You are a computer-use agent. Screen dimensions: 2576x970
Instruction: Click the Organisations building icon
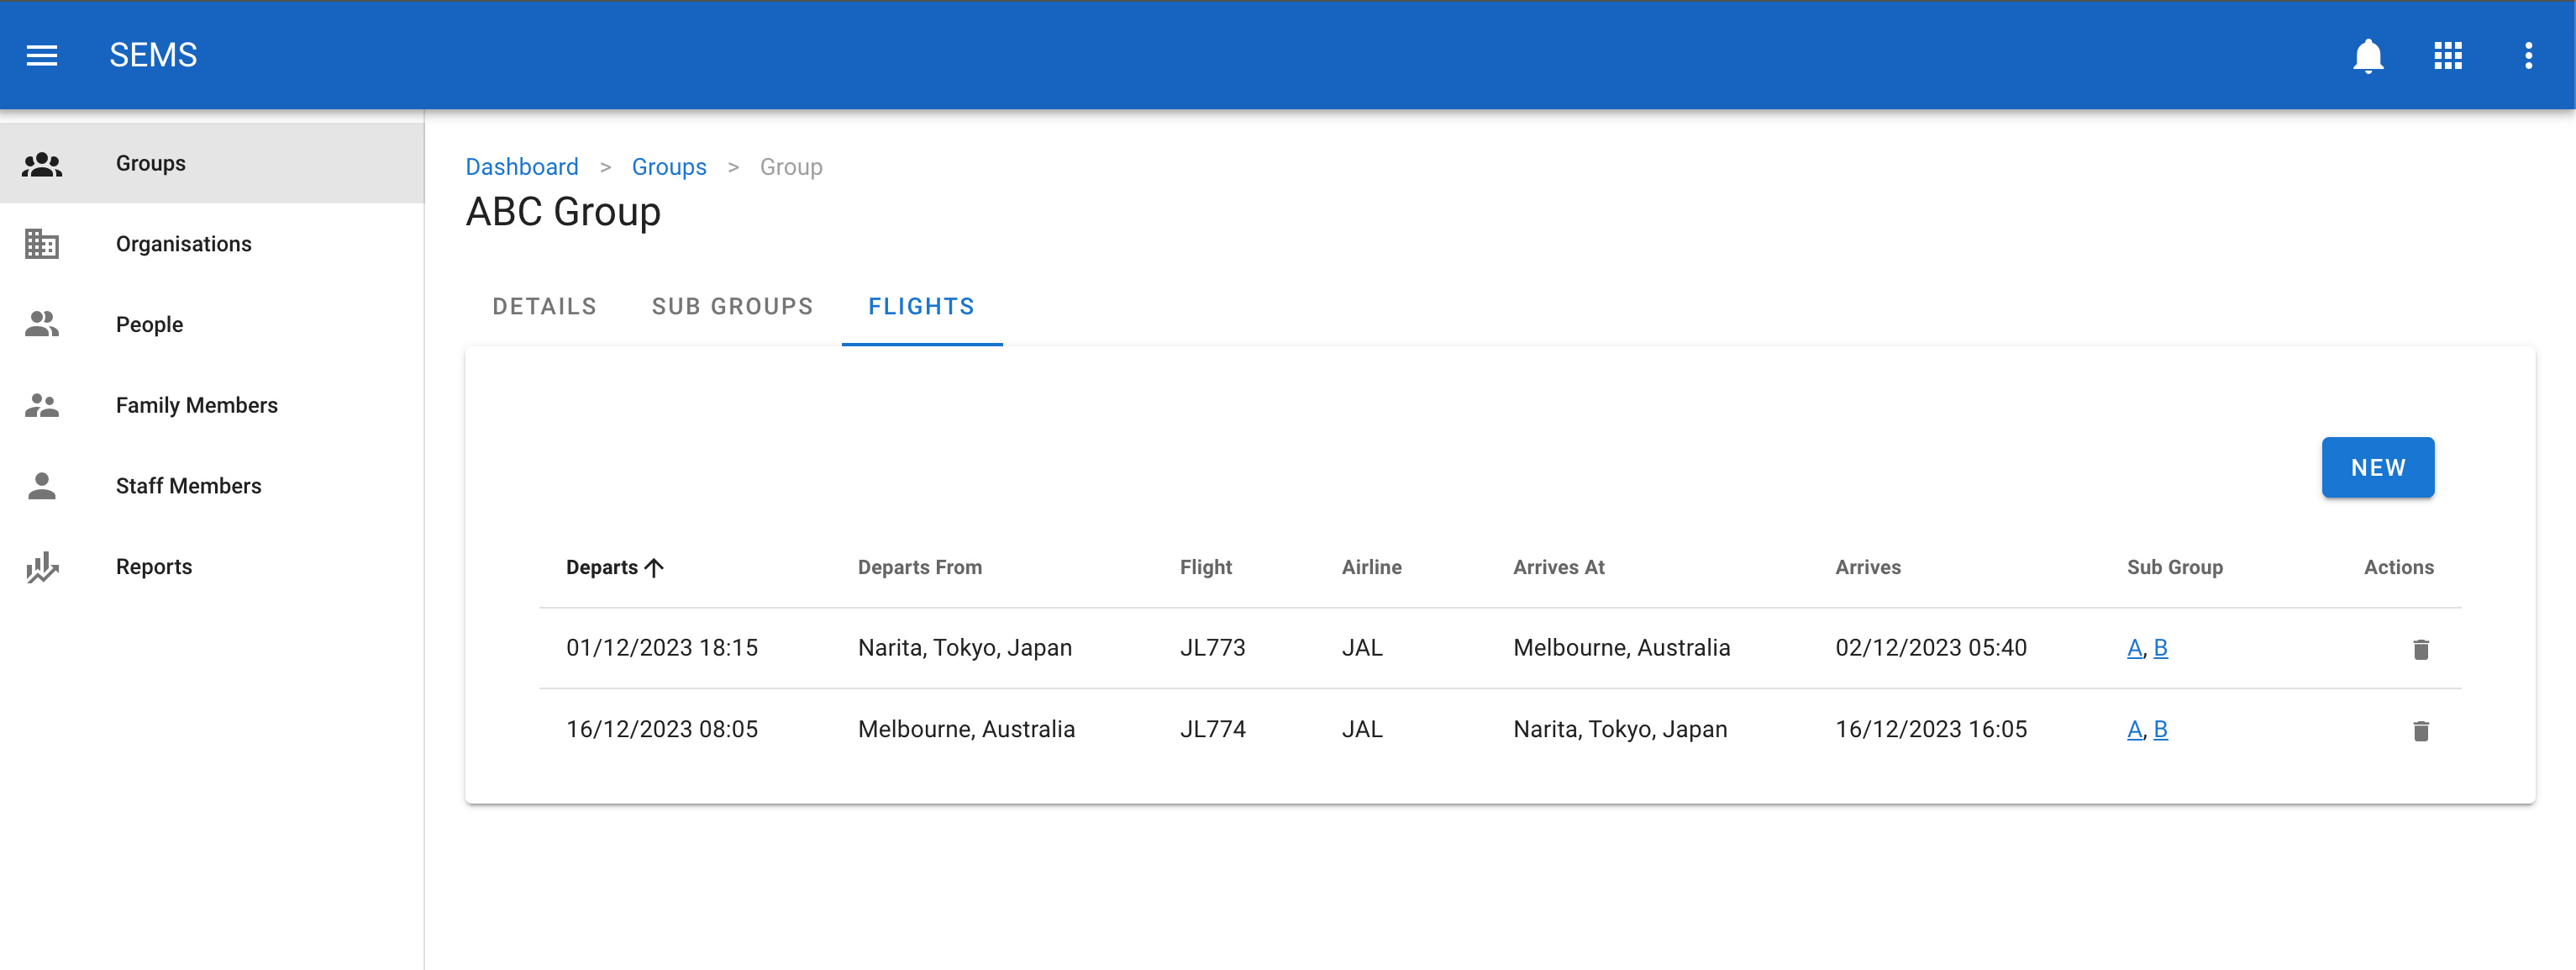coord(41,244)
